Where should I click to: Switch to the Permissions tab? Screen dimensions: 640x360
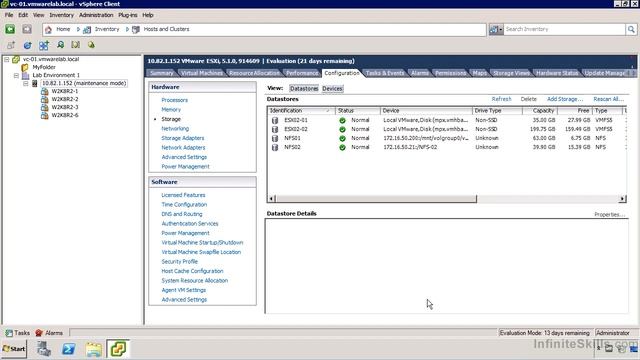(450, 73)
